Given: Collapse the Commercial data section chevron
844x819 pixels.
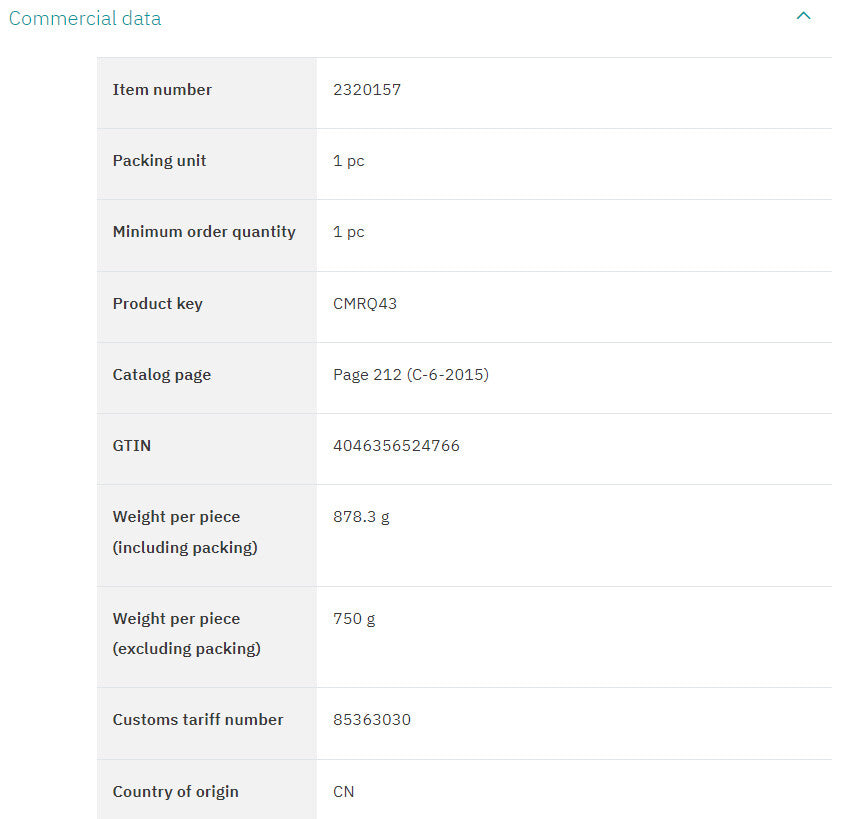Looking at the screenshot, I should 803,16.
